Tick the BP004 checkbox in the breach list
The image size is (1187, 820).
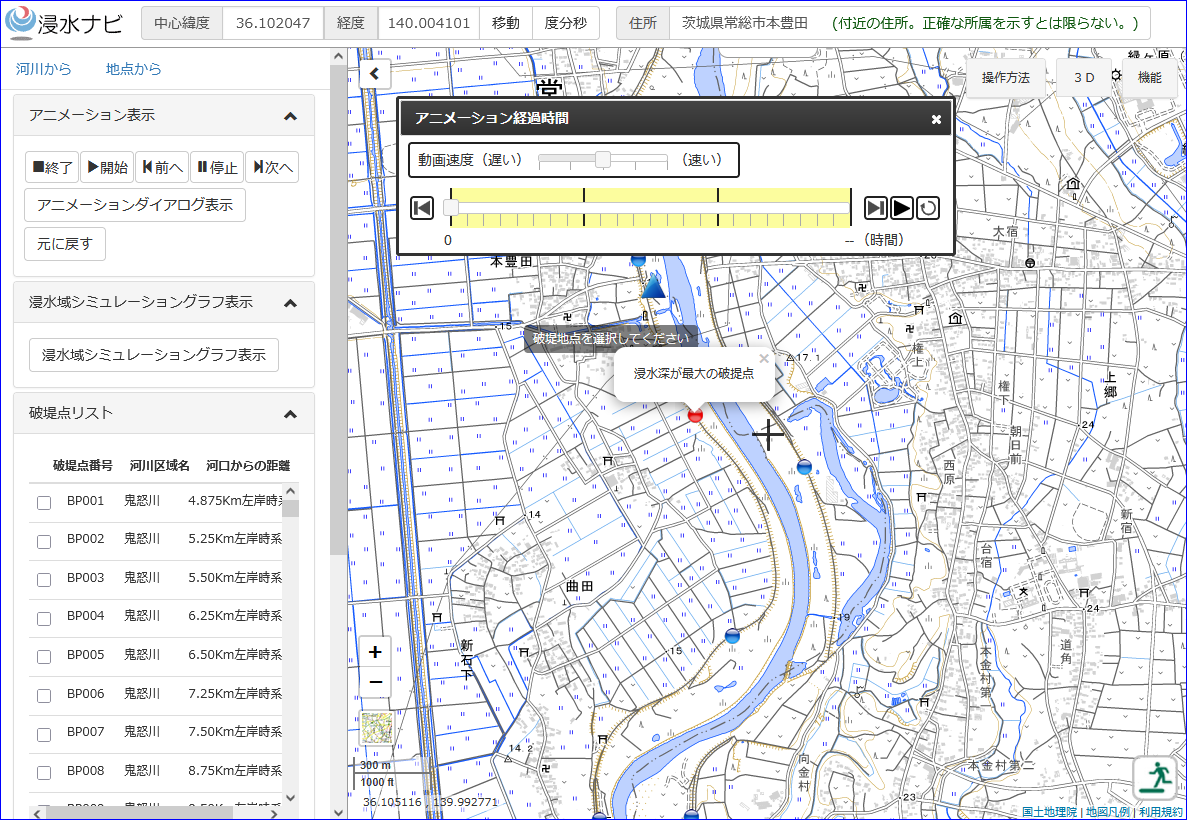point(44,618)
